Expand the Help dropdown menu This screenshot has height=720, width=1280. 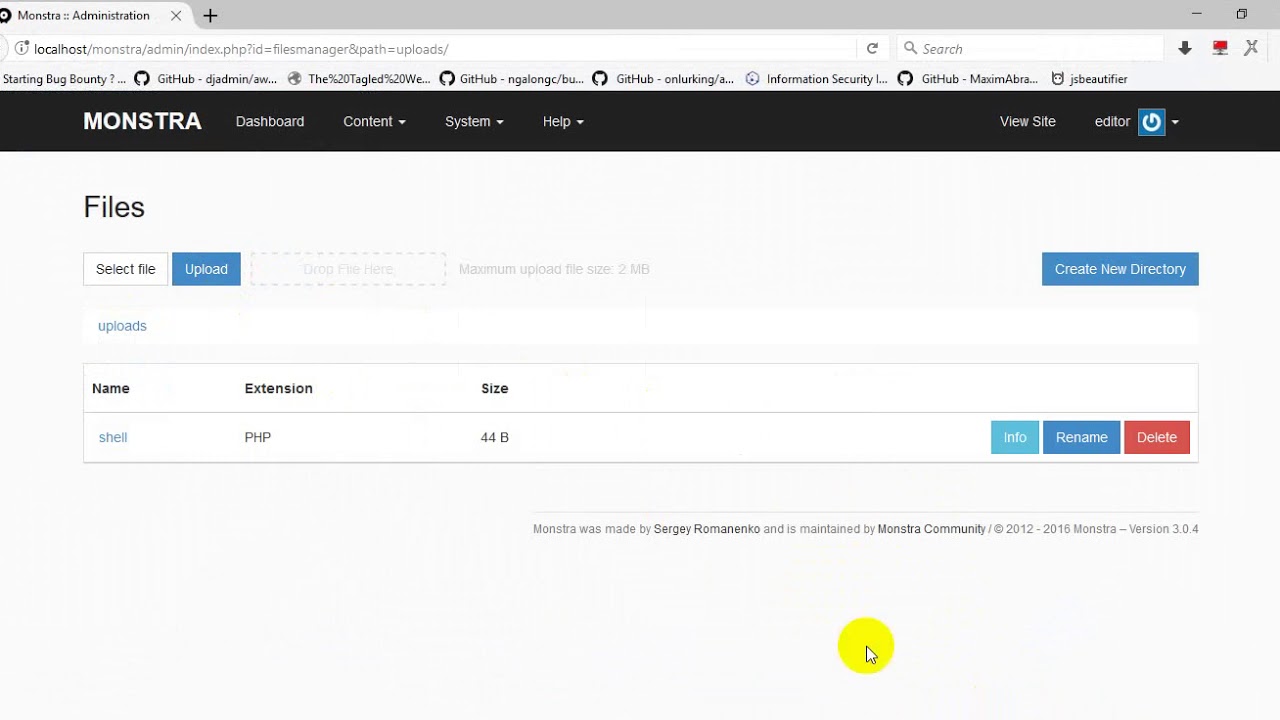point(563,121)
